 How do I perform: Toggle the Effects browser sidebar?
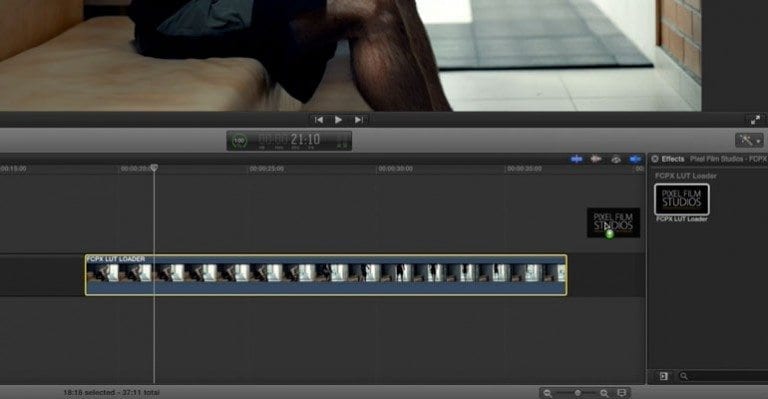click(x=663, y=376)
